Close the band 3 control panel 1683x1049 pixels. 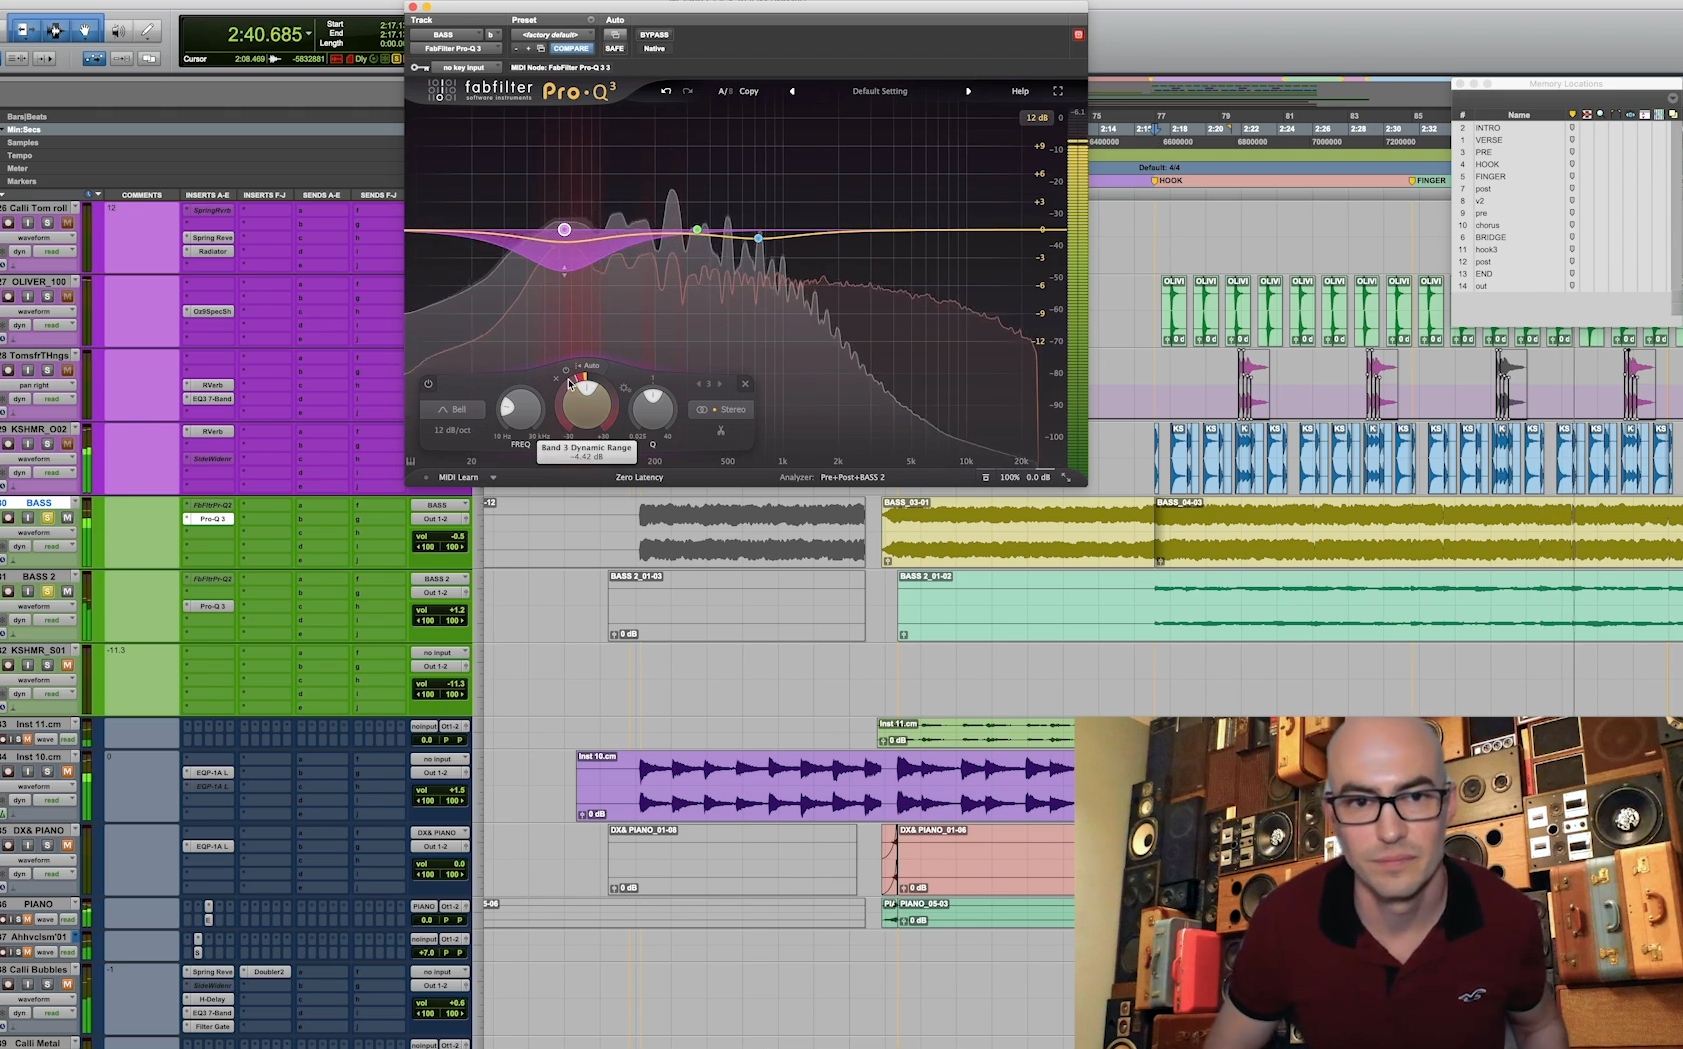pyautogui.click(x=745, y=384)
